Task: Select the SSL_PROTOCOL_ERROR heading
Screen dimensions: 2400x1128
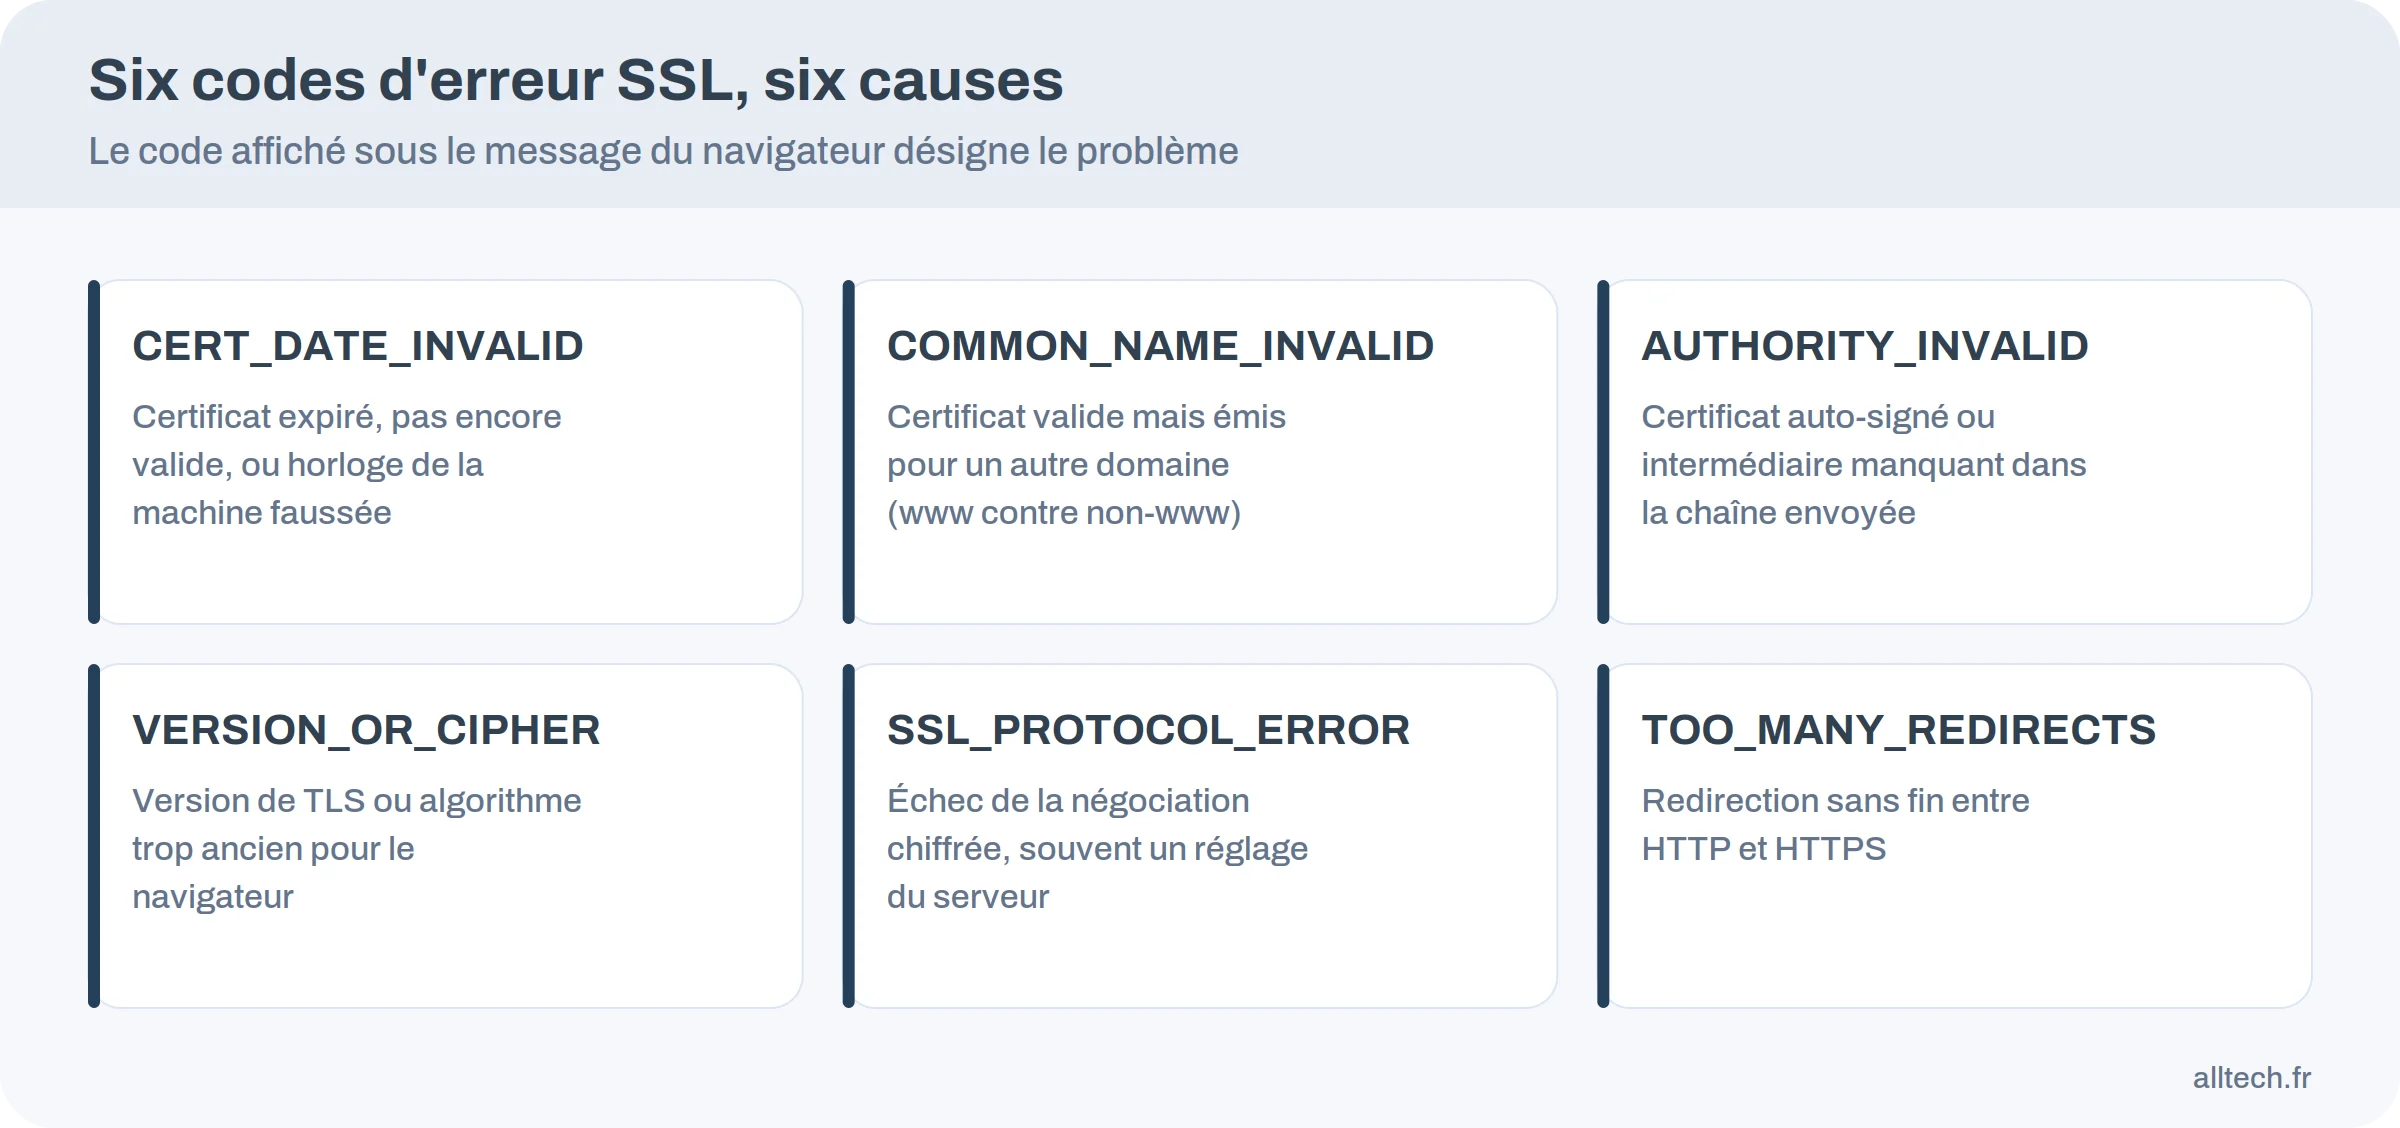Action: point(1148,730)
